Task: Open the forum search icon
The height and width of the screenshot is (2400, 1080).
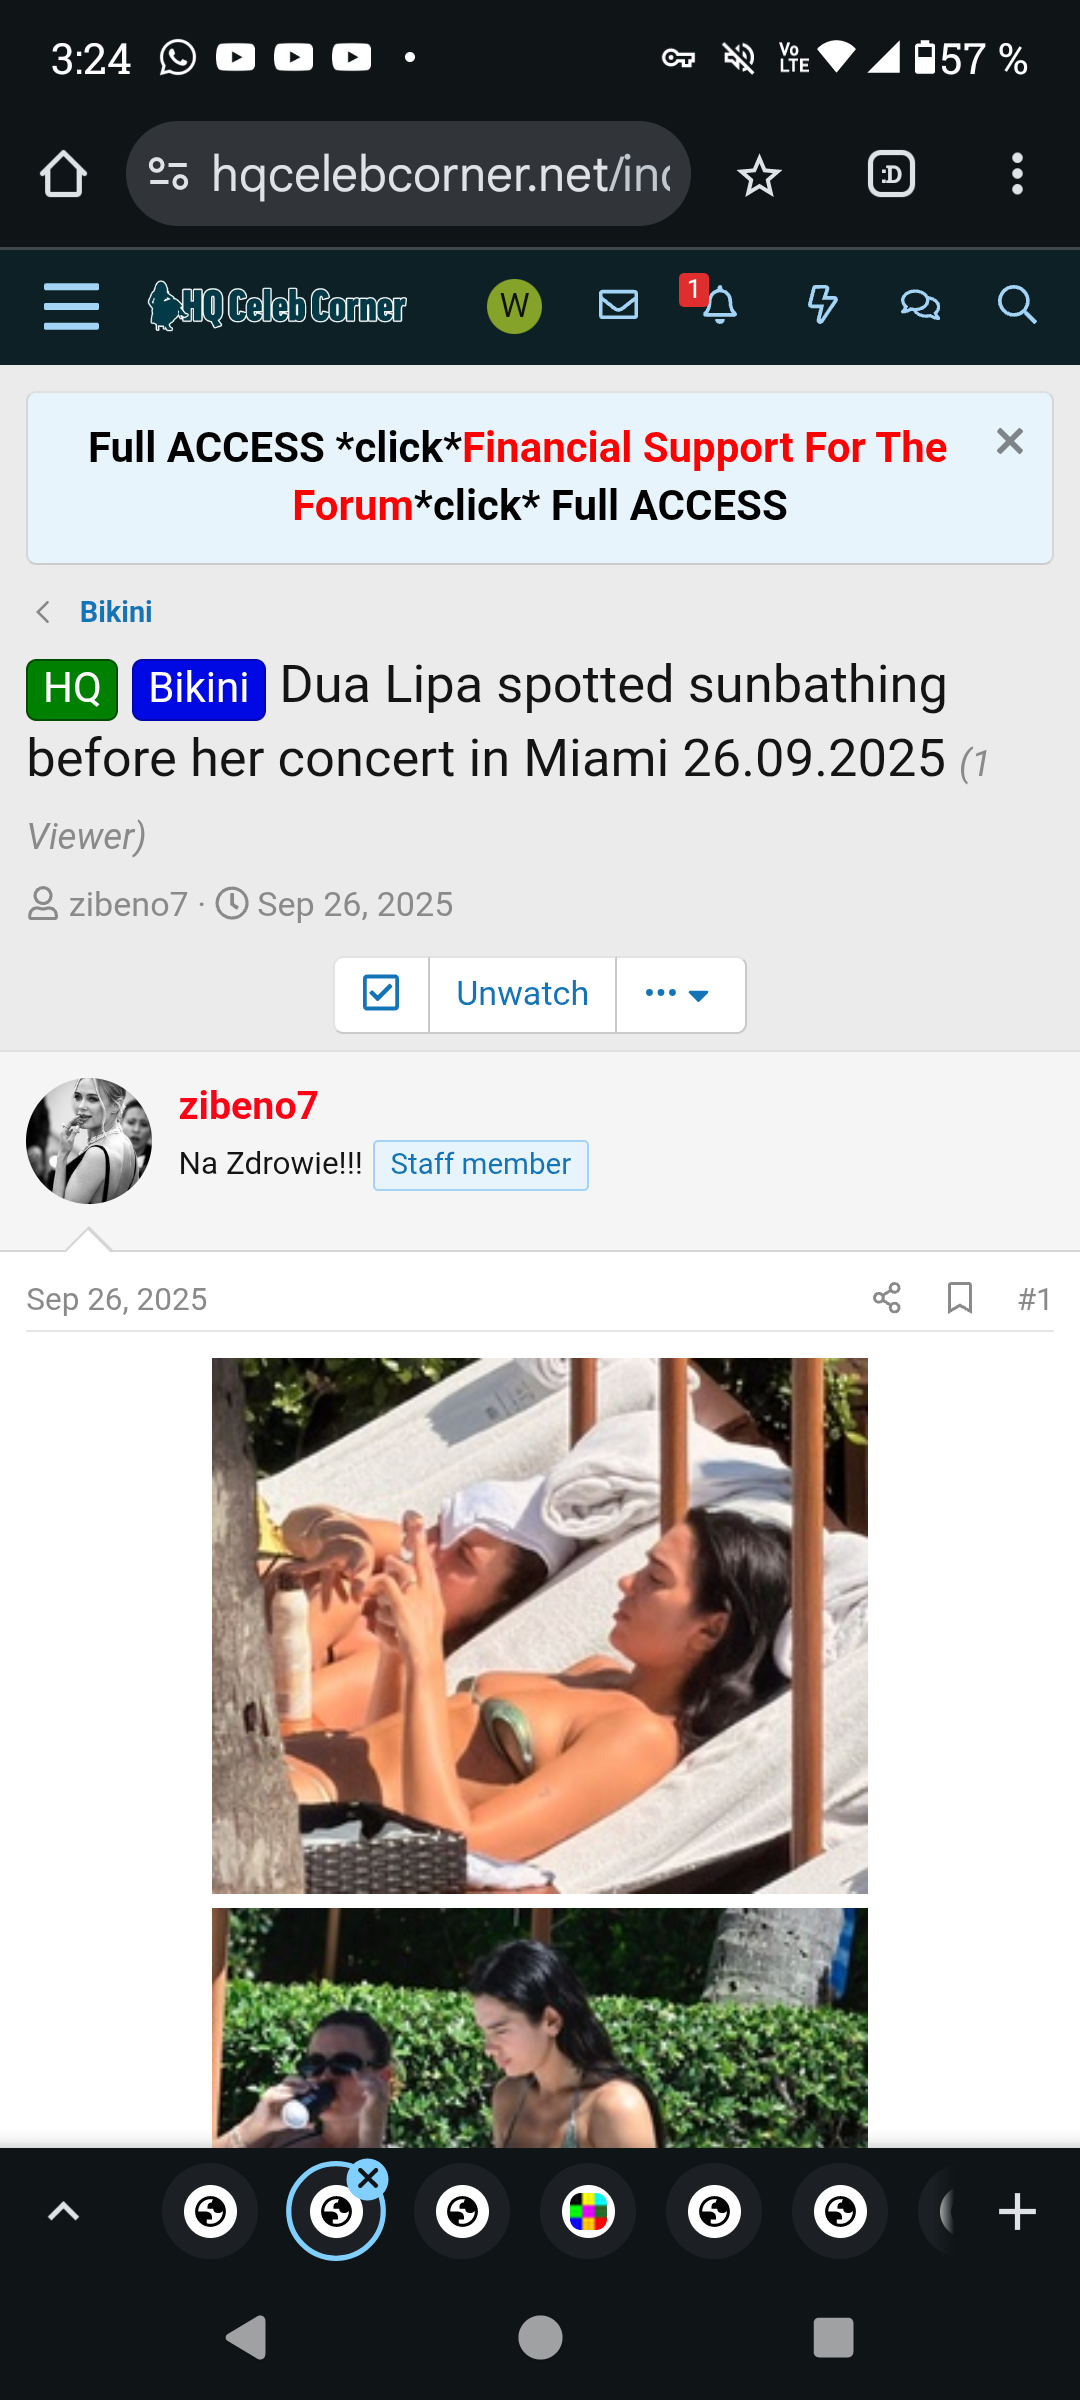Action: pyautogui.click(x=1016, y=304)
